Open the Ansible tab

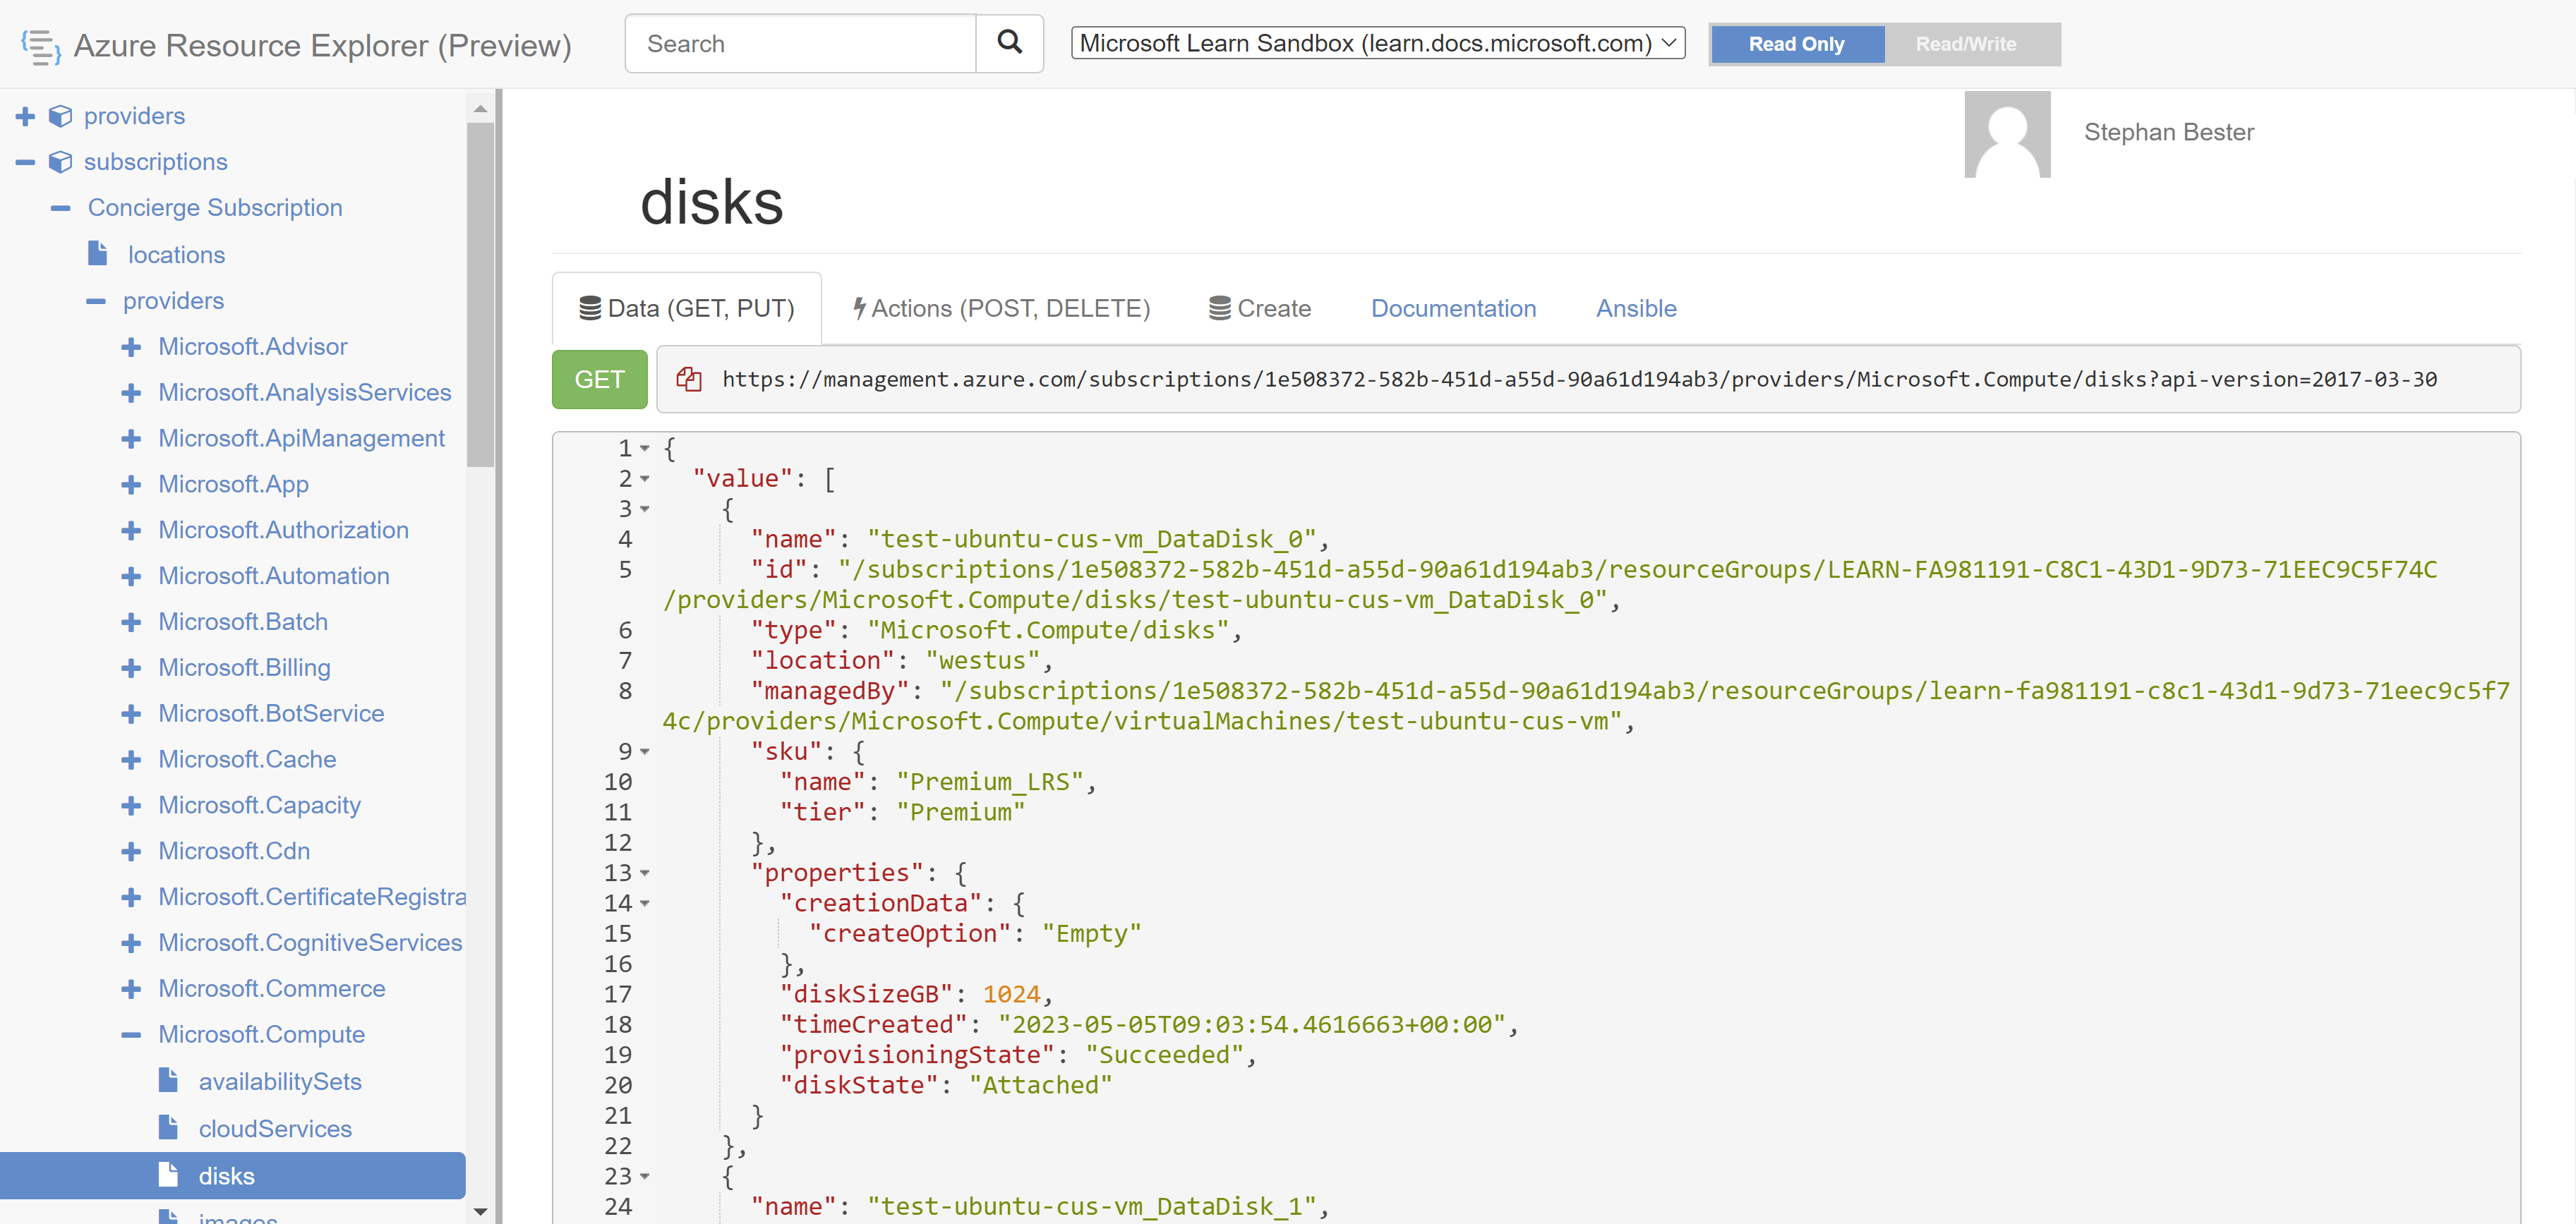click(1636, 308)
